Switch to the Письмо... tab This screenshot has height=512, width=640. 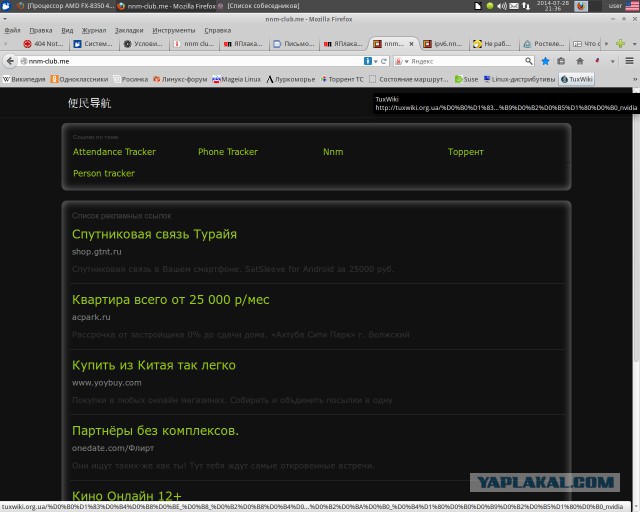[x=294, y=44]
